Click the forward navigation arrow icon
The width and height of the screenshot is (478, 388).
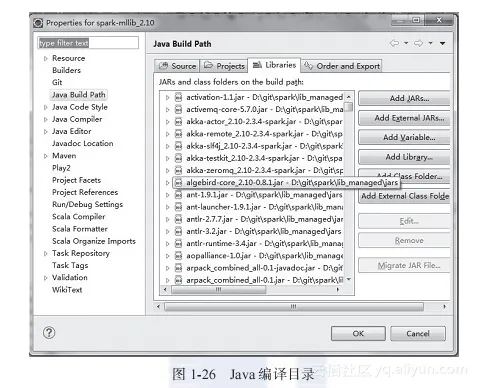(x=419, y=43)
